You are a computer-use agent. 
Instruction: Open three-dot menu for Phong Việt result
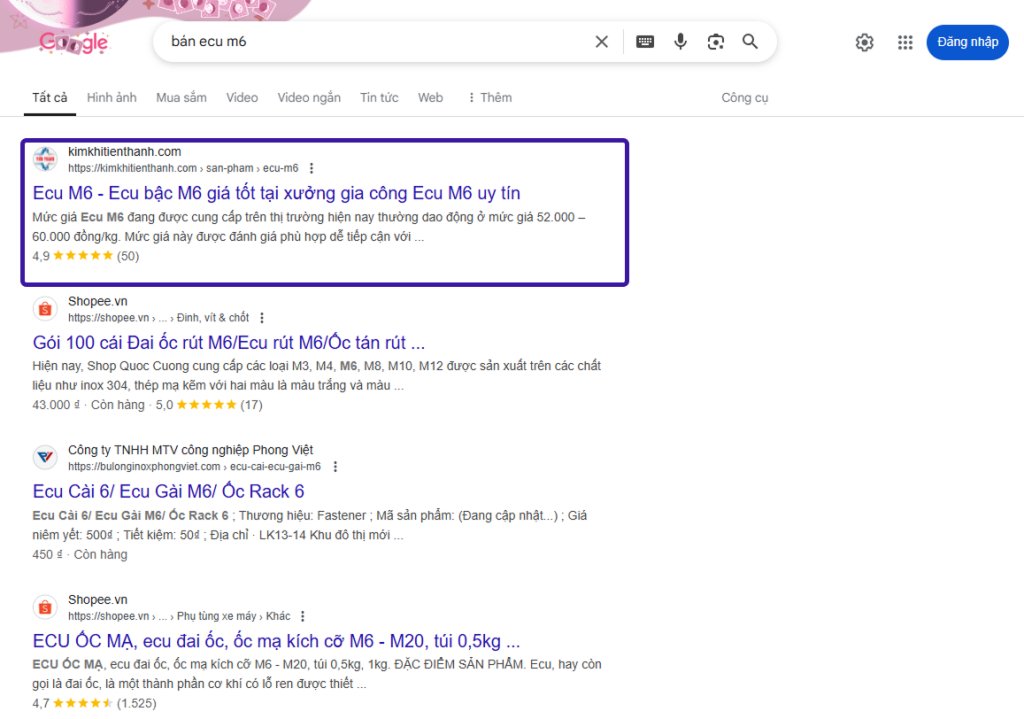[335, 467]
